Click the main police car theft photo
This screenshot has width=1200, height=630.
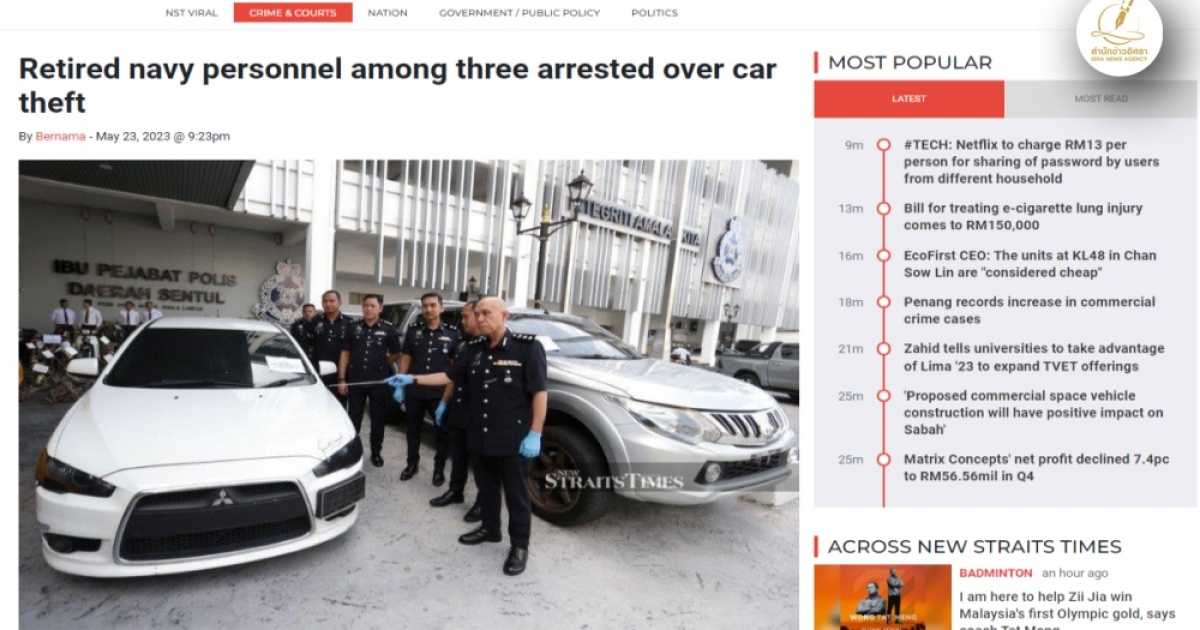[x=408, y=394]
